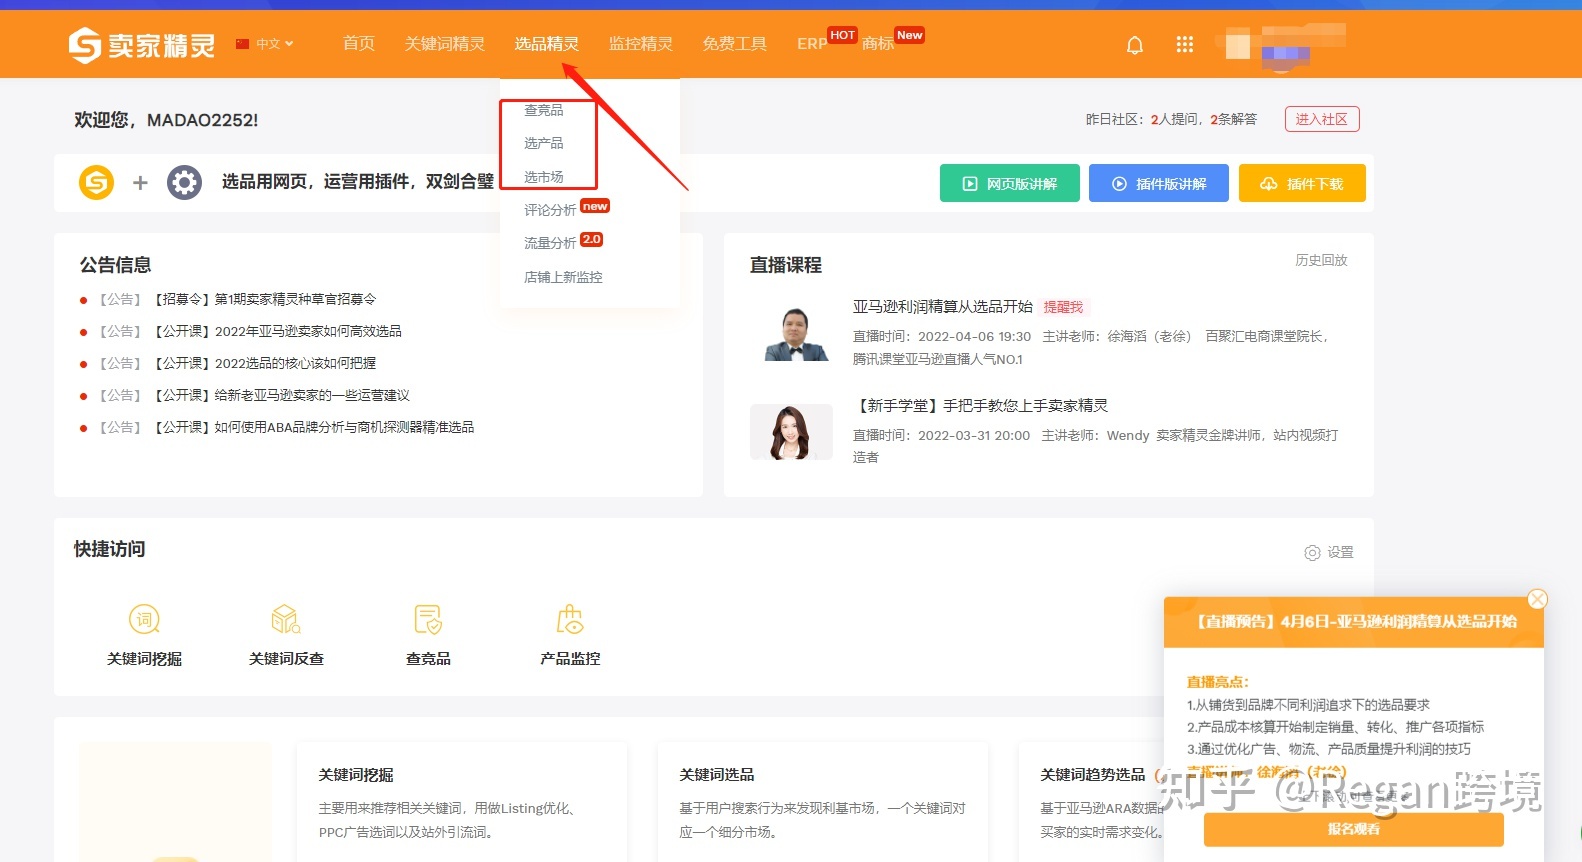Open the 查竞品 quick access icon
Screen dimensions: 1582x862
pyautogui.click(x=428, y=620)
